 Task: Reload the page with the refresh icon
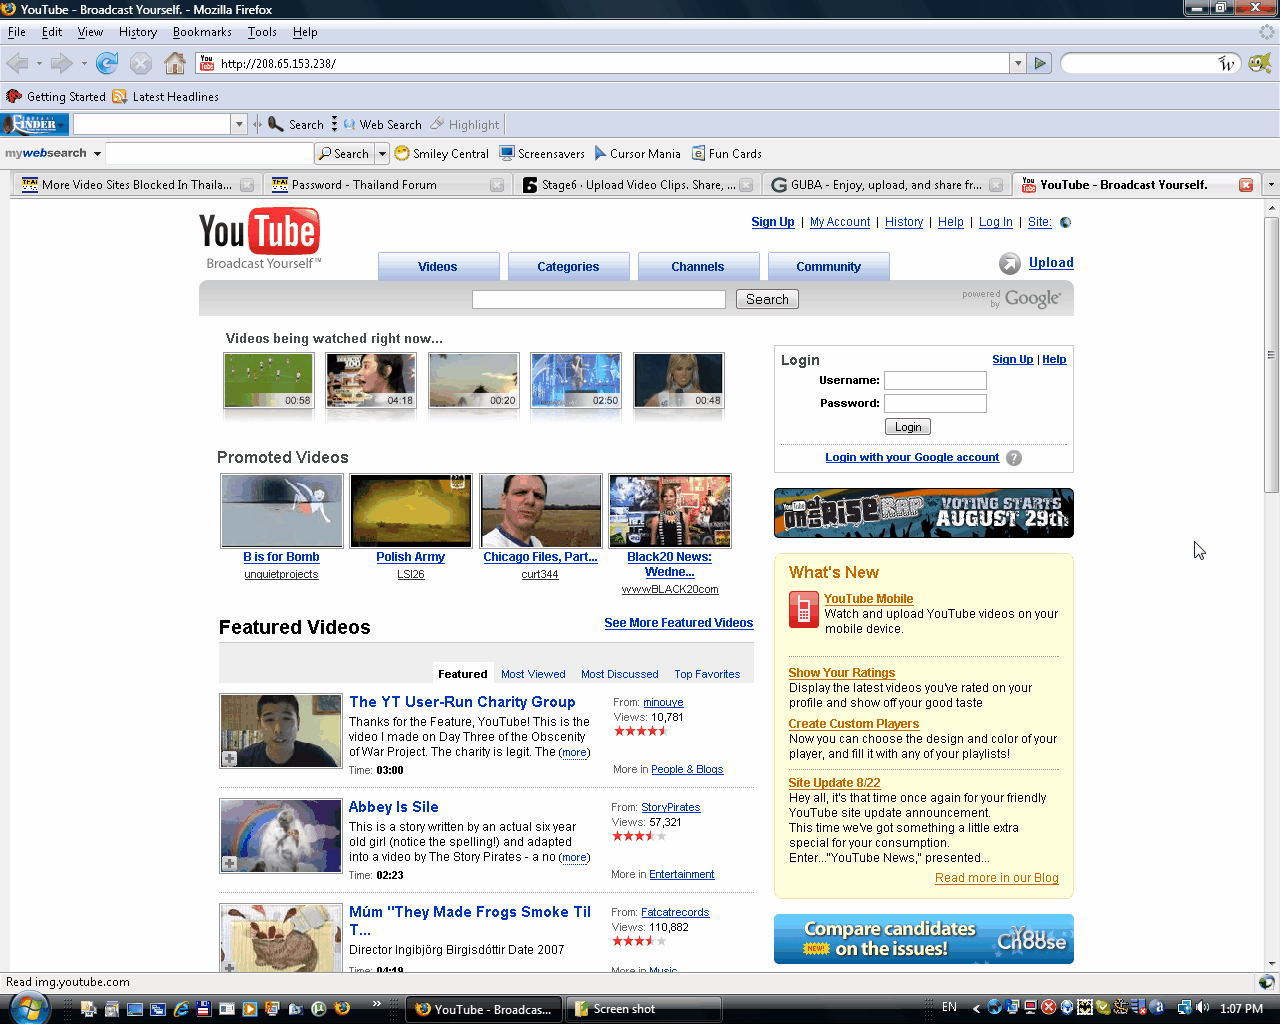click(107, 63)
